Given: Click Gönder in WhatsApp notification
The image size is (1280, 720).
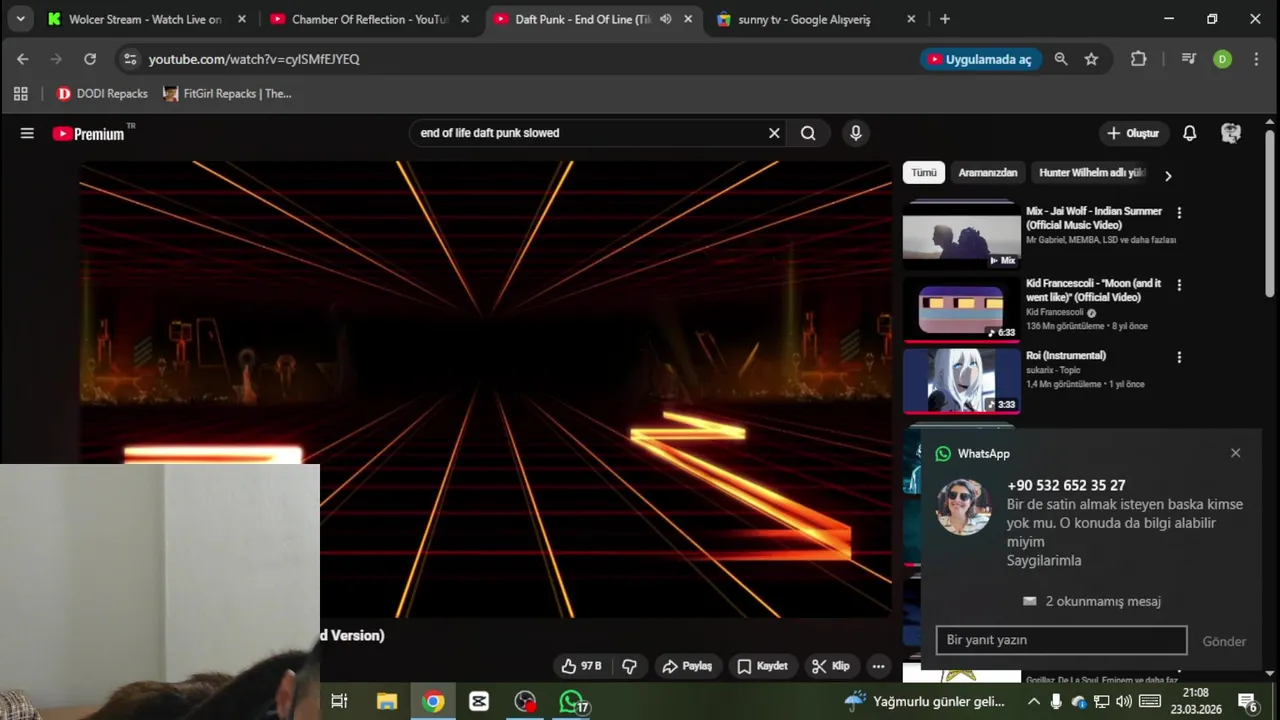Looking at the screenshot, I should pos(1224,641).
